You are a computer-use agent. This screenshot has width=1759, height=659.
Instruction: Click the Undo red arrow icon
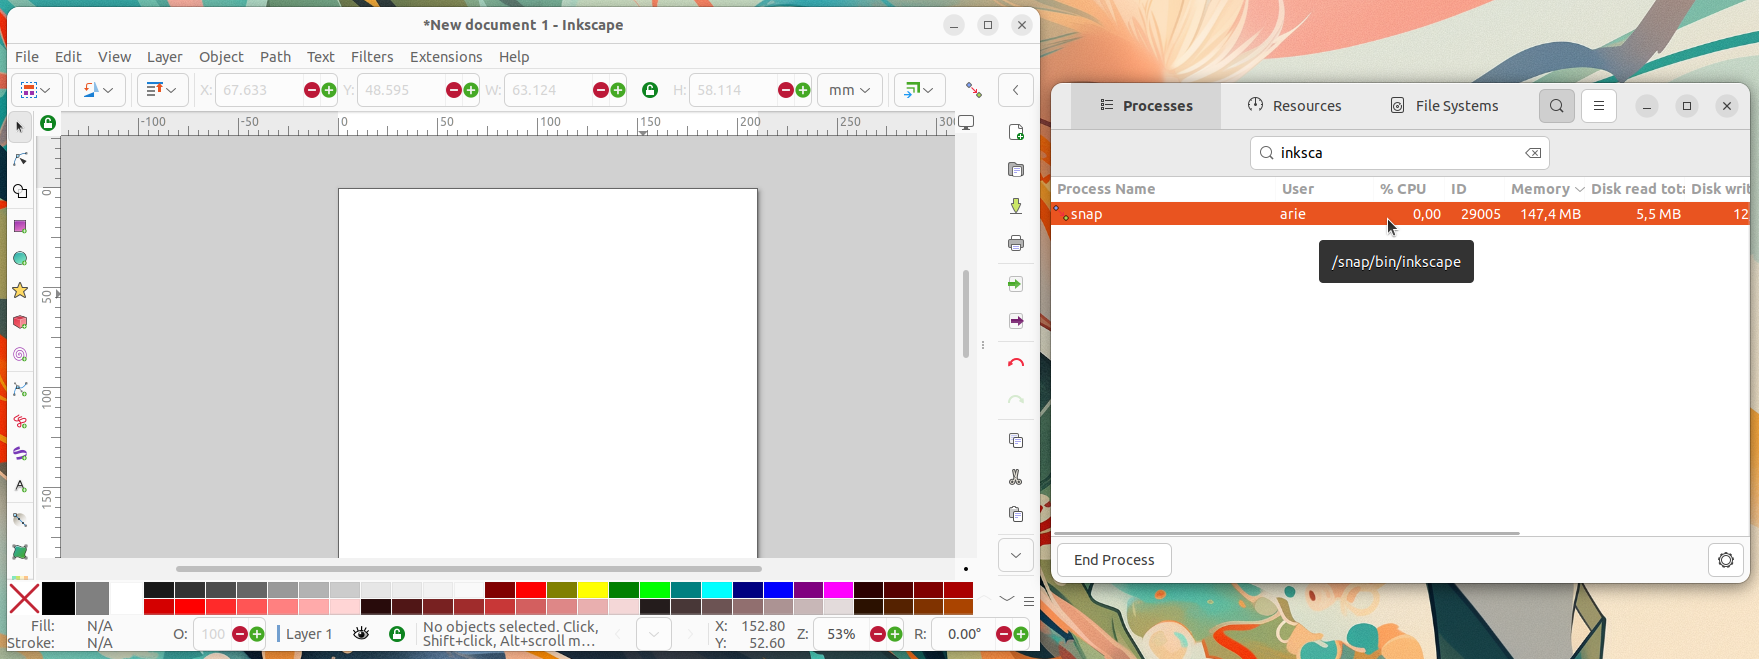(1016, 362)
